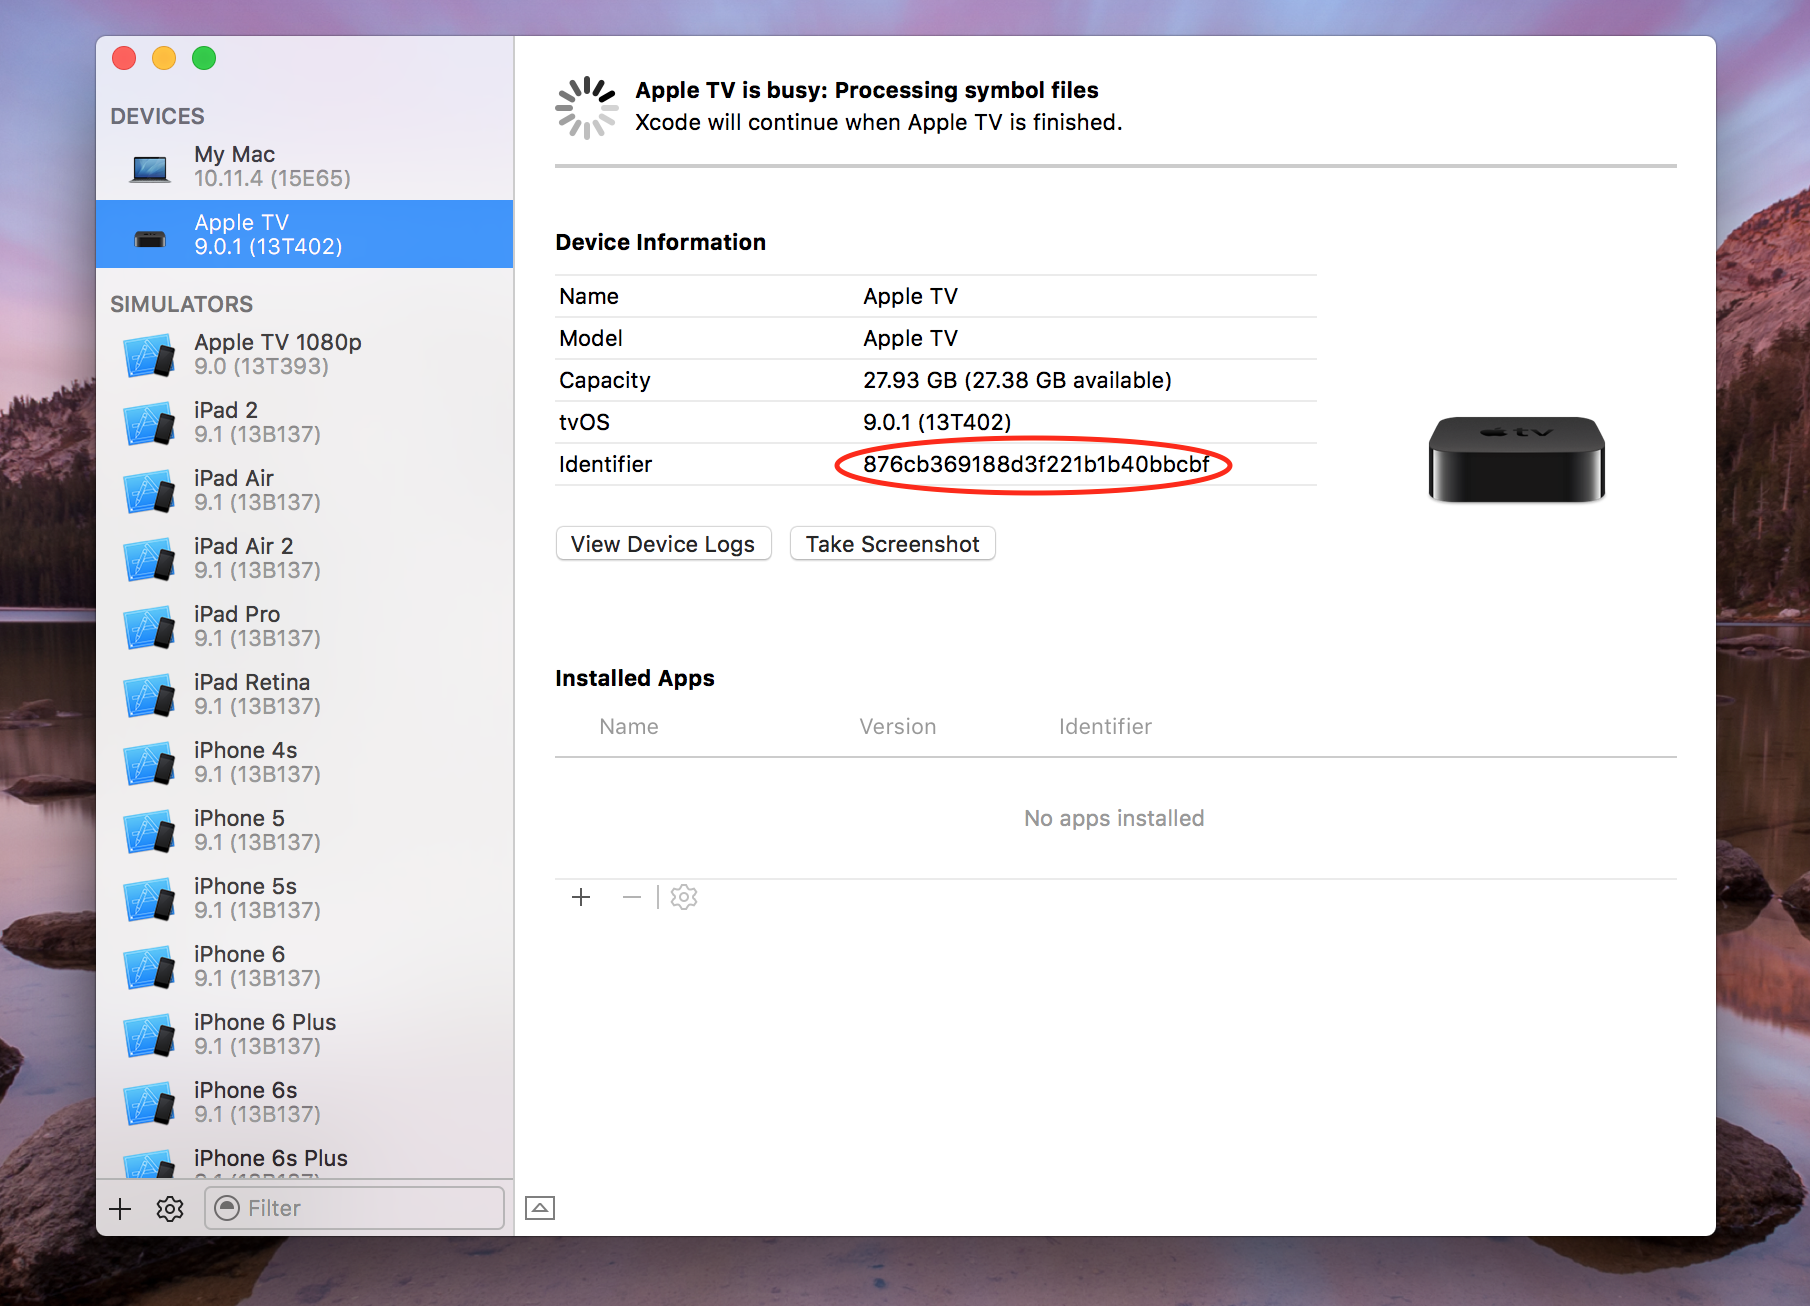Select the iPad Retina simulator
Viewport: 1810px width, 1306px height.
305,695
